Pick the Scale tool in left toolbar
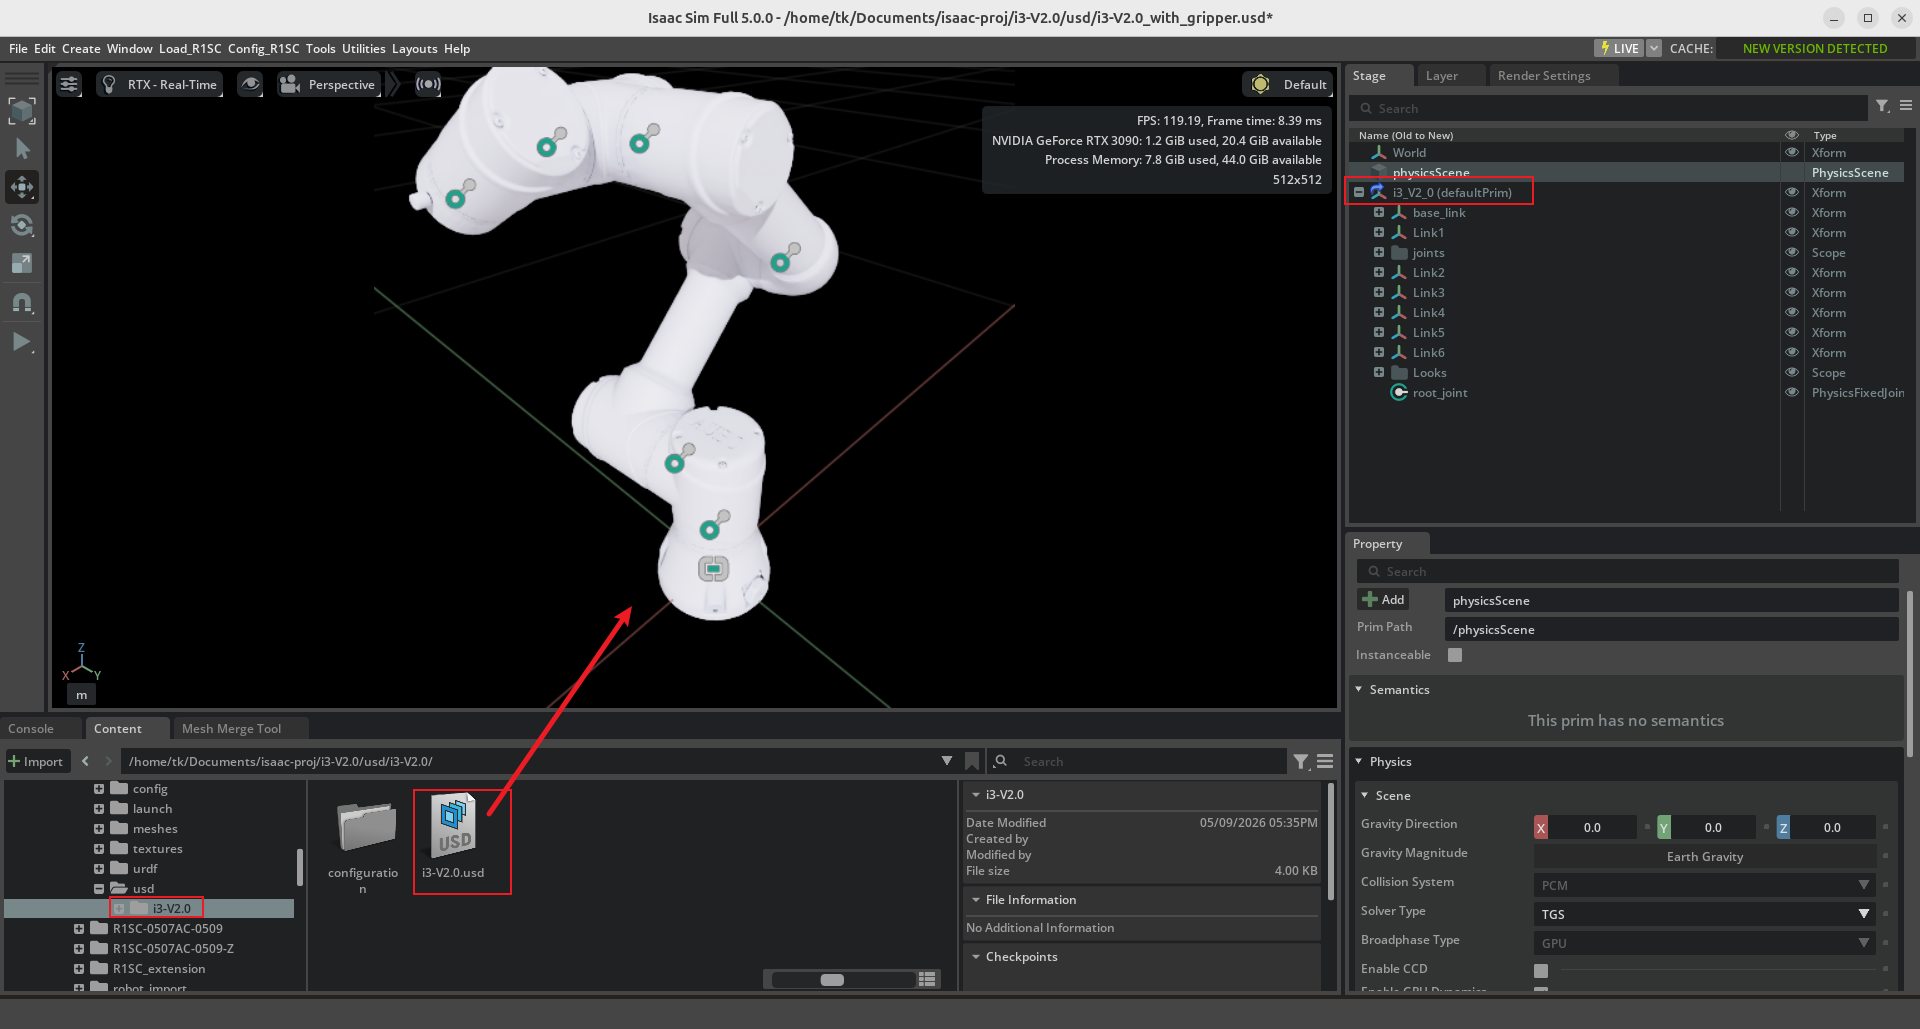The width and height of the screenshot is (1920, 1029). tap(22, 263)
